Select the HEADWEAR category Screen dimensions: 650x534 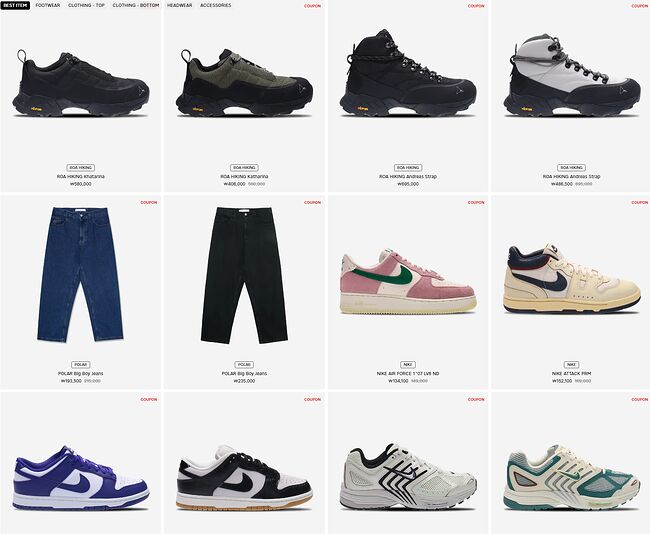pos(179,5)
